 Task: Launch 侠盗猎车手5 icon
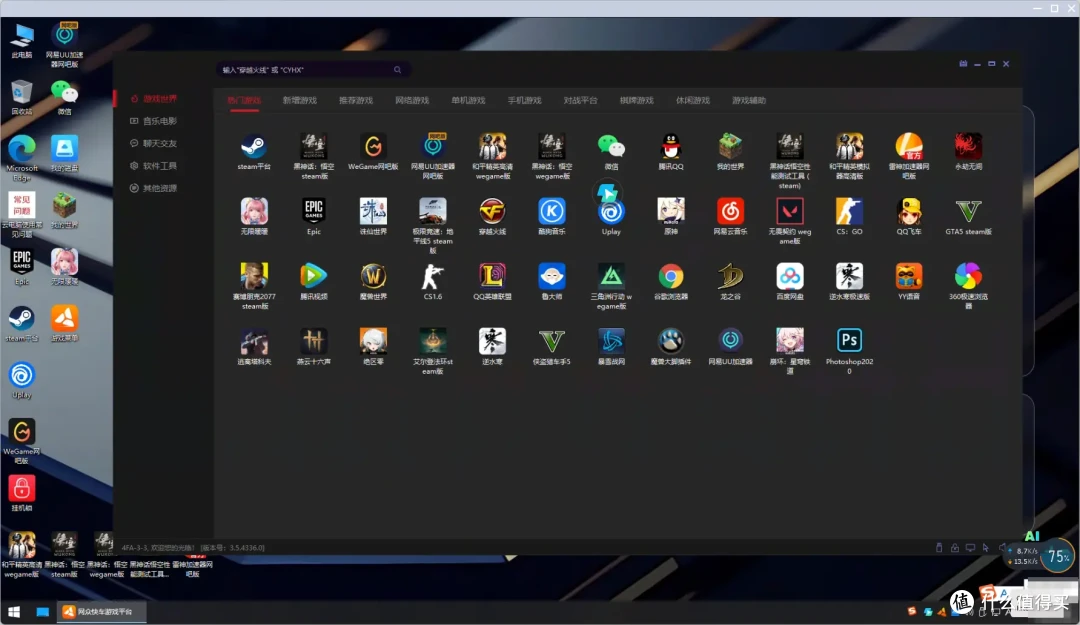pyautogui.click(x=552, y=341)
